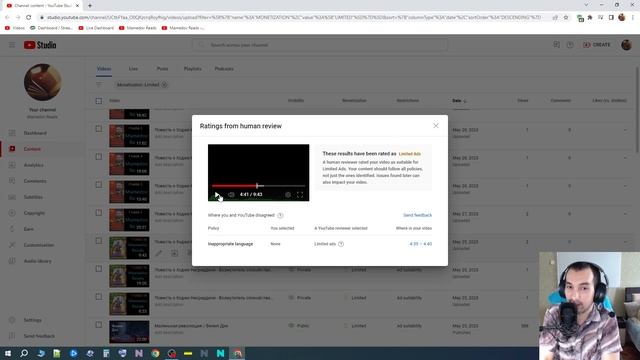Switch to the Playlists tab
The width and height of the screenshot is (640, 360).
click(193, 69)
